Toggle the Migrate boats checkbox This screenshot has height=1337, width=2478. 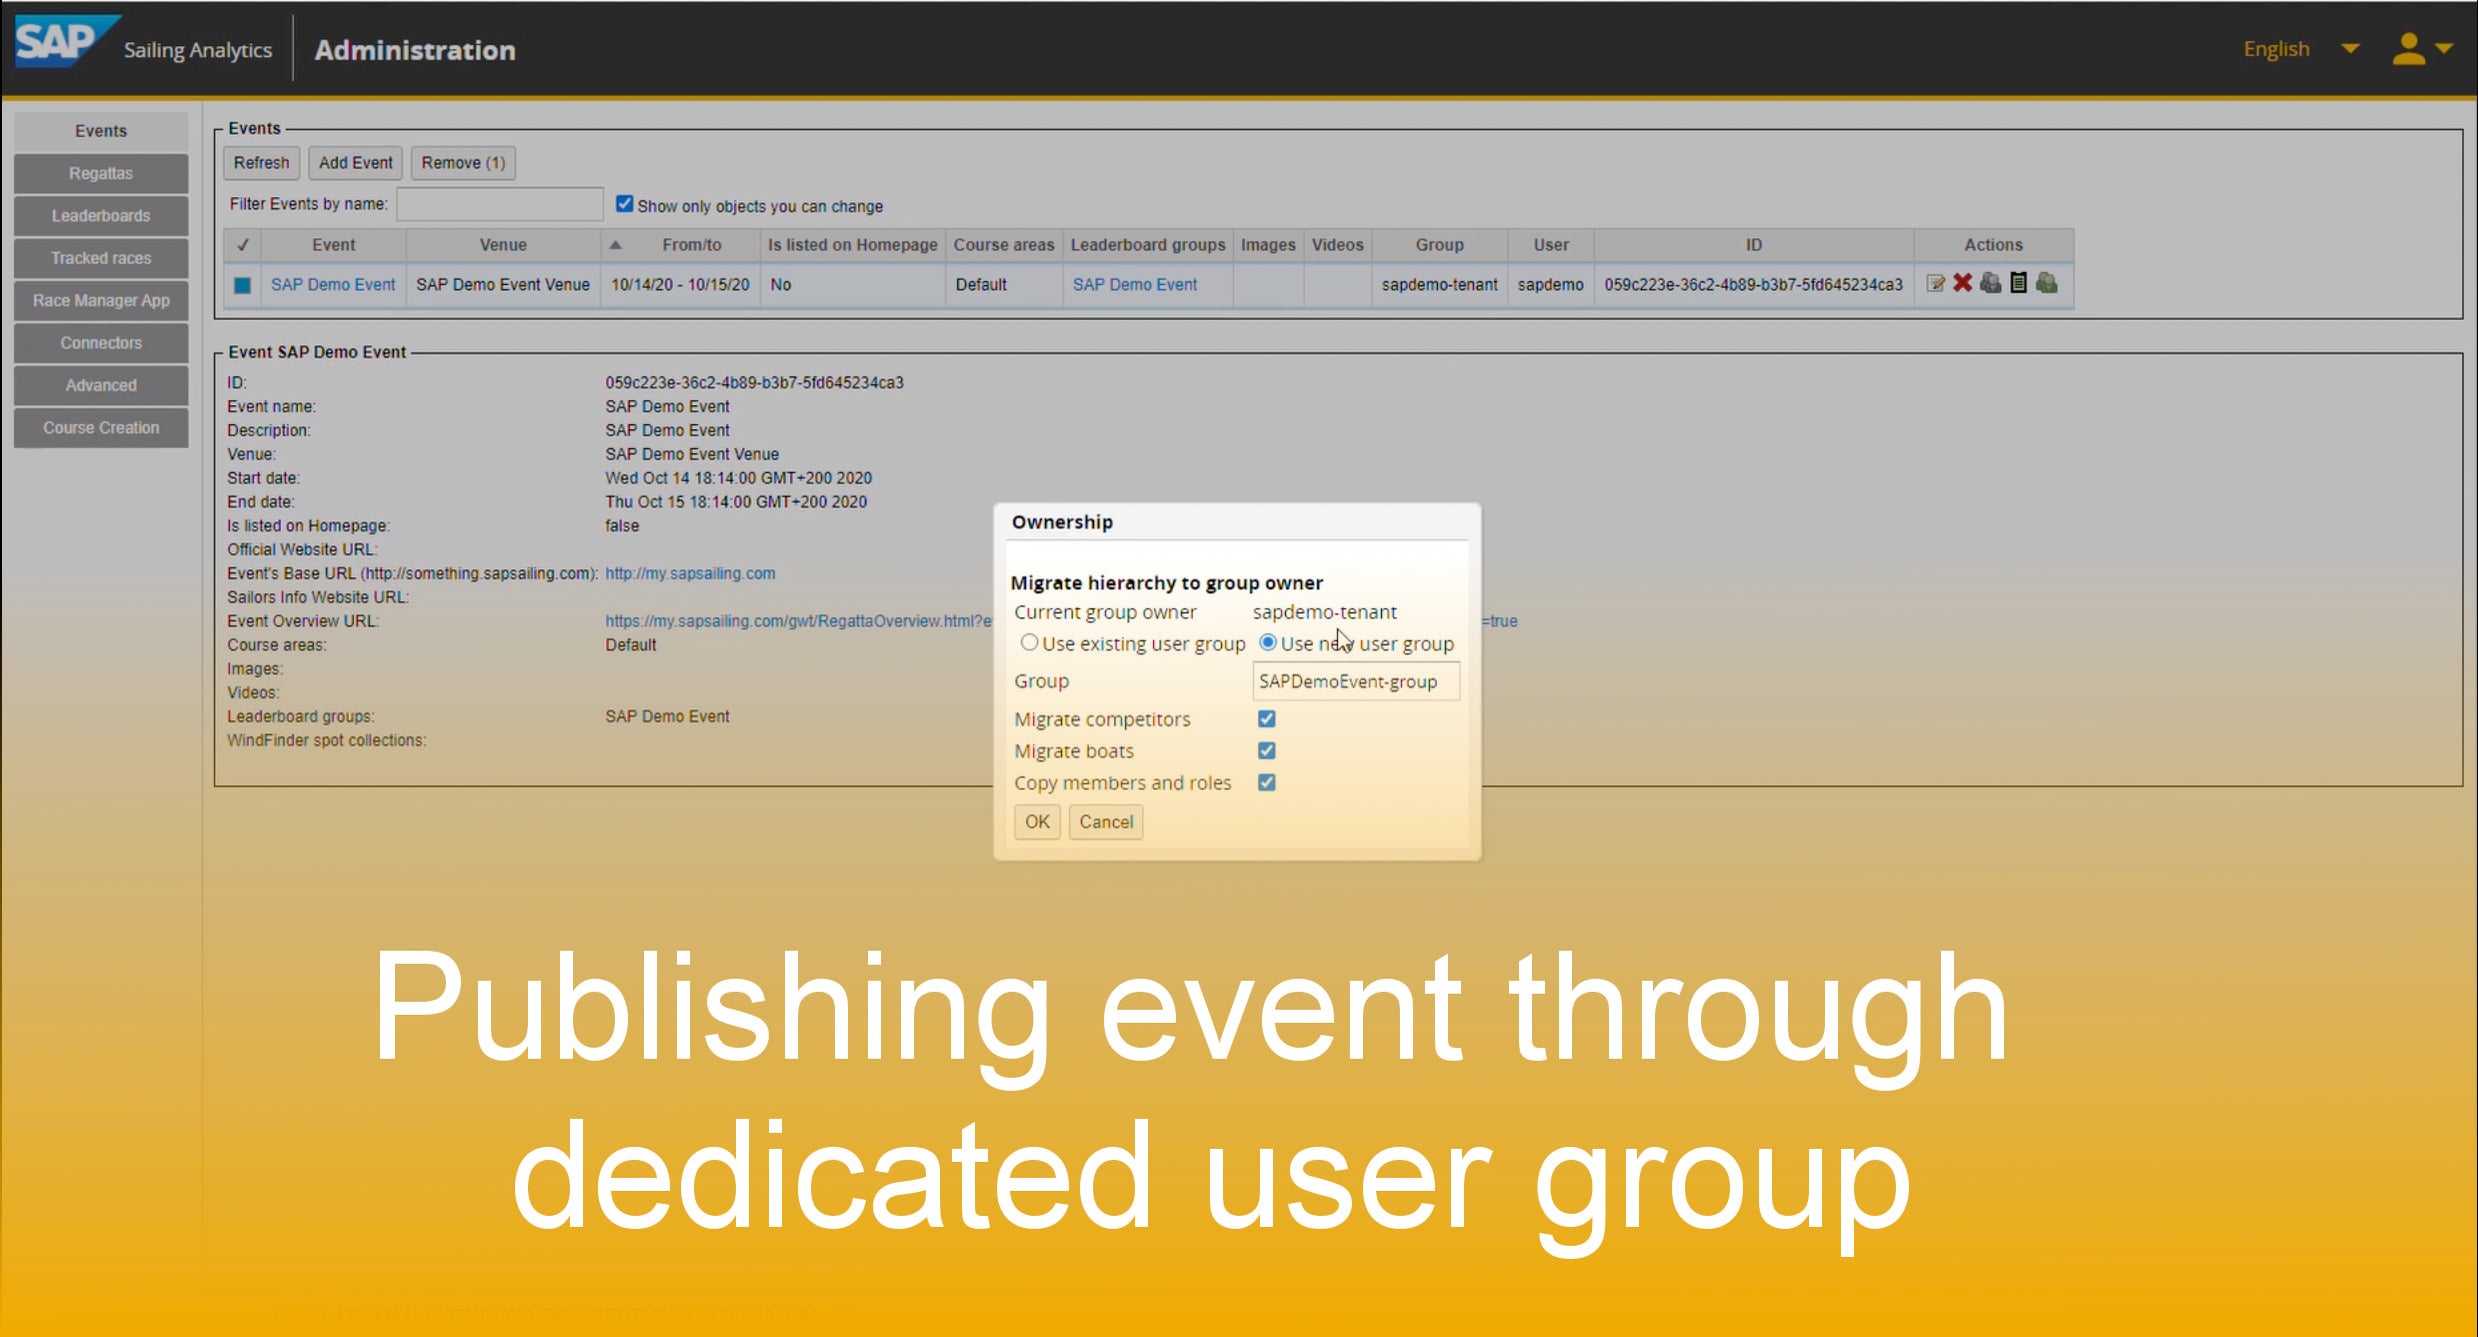(1266, 750)
